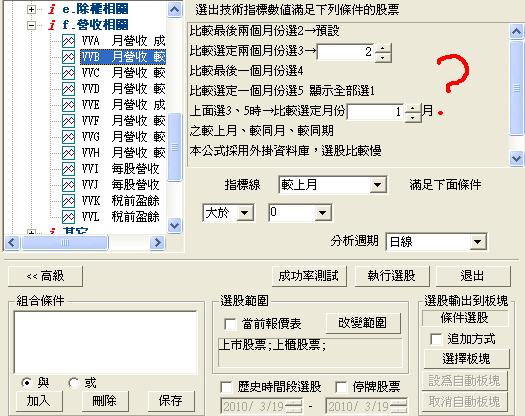
Task: Click the red info icon for f.營收相關
Action: tap(52, 25)
